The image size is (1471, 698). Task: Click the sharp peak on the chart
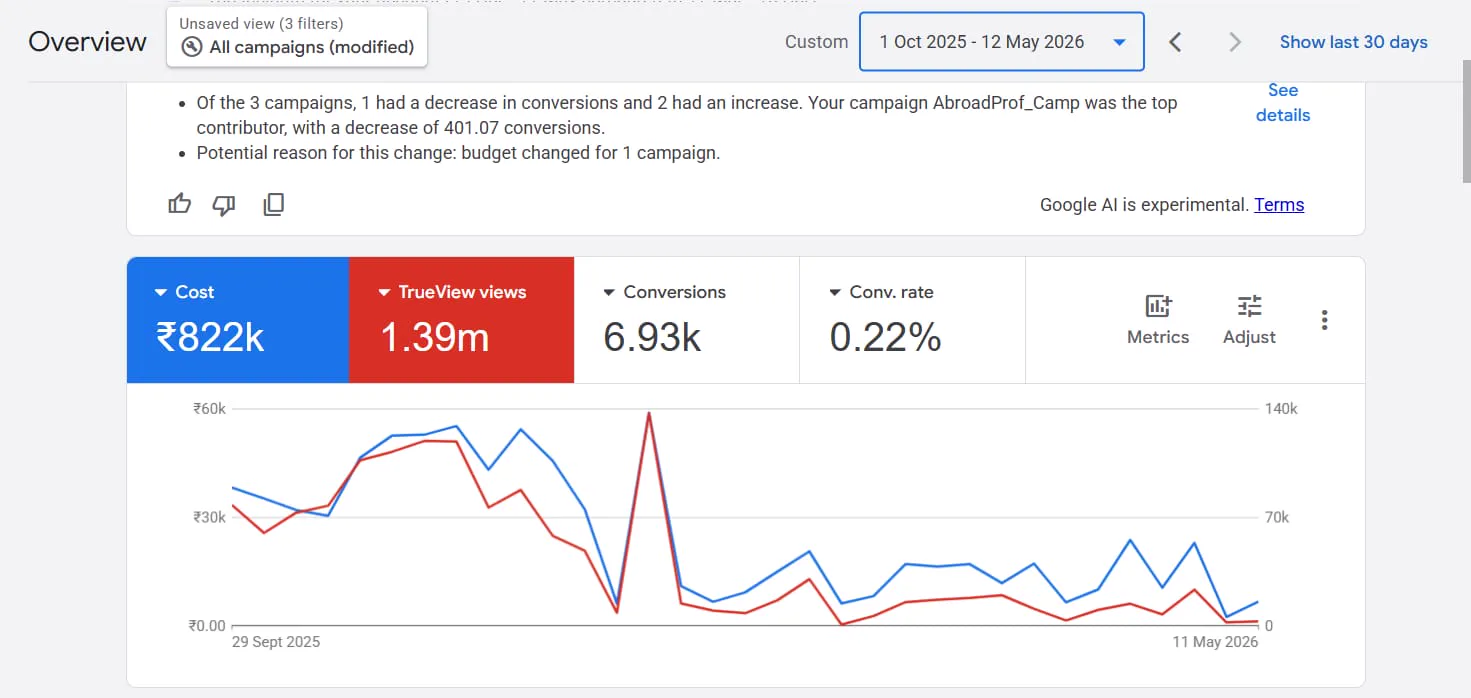649,413
